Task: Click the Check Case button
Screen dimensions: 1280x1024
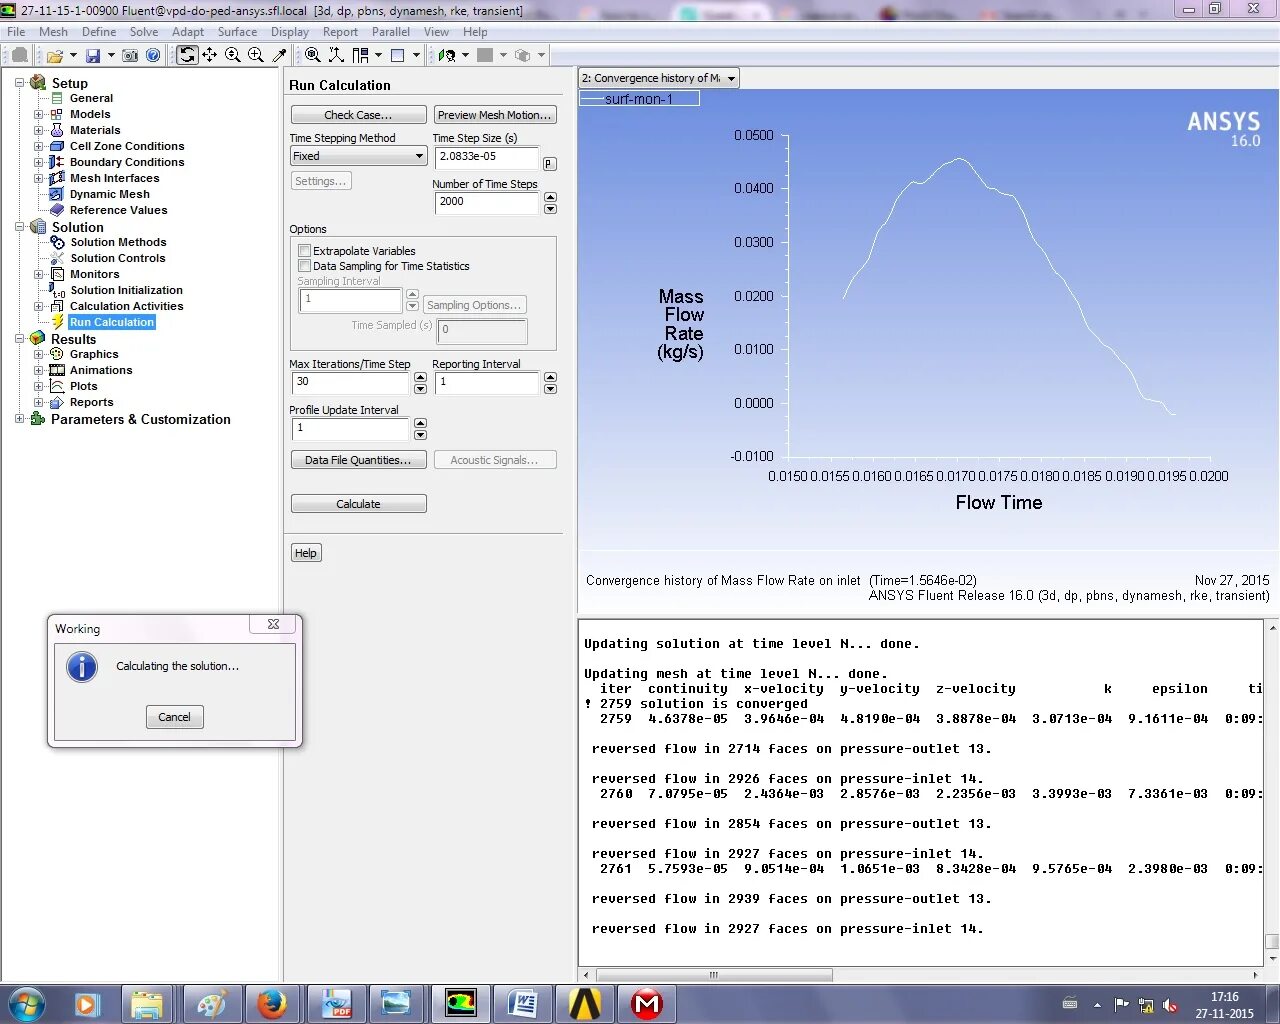Action: pos(359,115)
